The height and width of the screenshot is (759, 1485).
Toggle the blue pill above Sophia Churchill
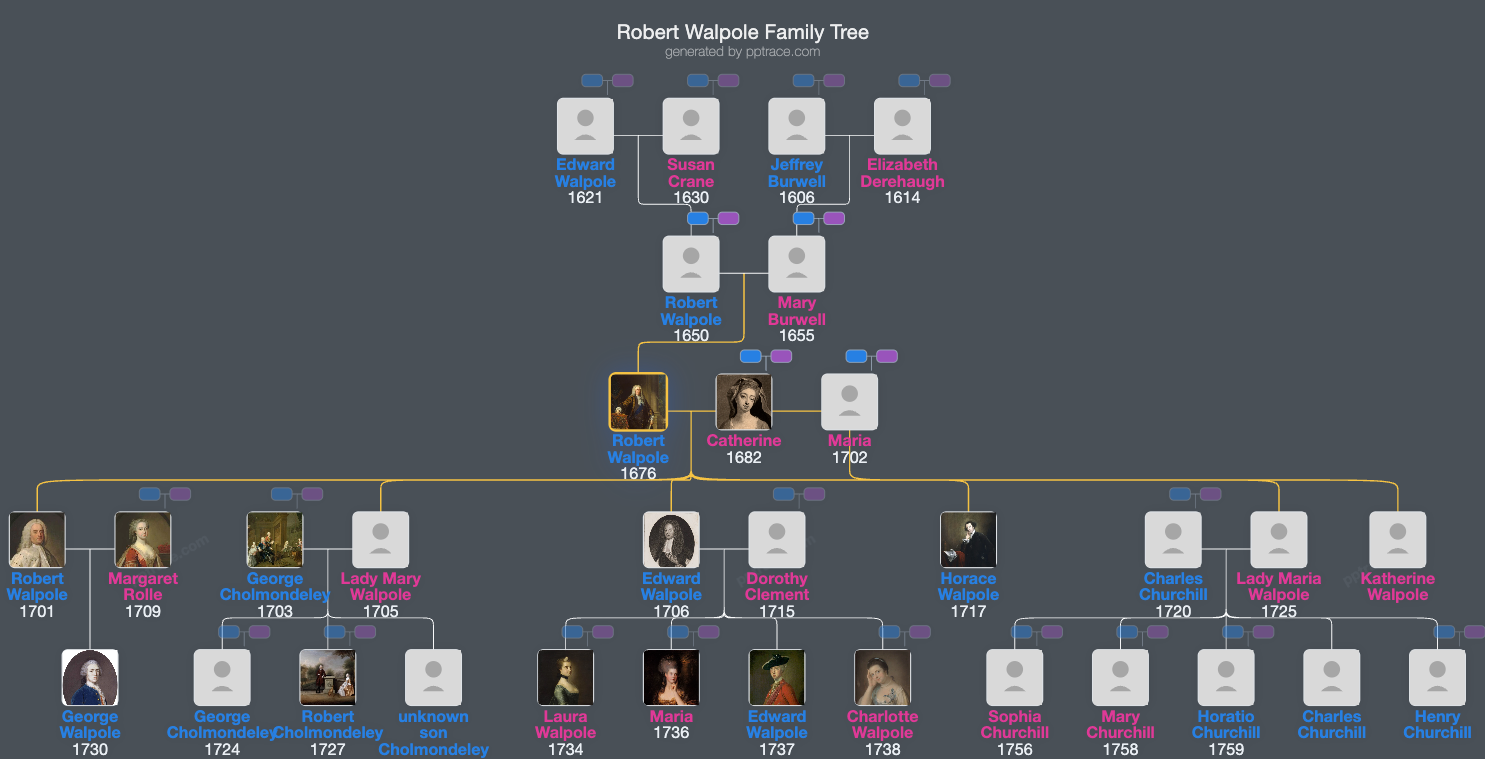1020,631
